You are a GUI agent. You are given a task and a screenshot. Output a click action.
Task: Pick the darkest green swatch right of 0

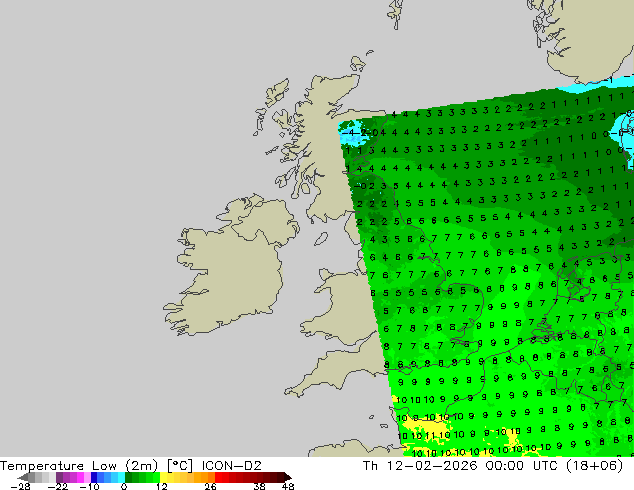click(x=129, y=477)
